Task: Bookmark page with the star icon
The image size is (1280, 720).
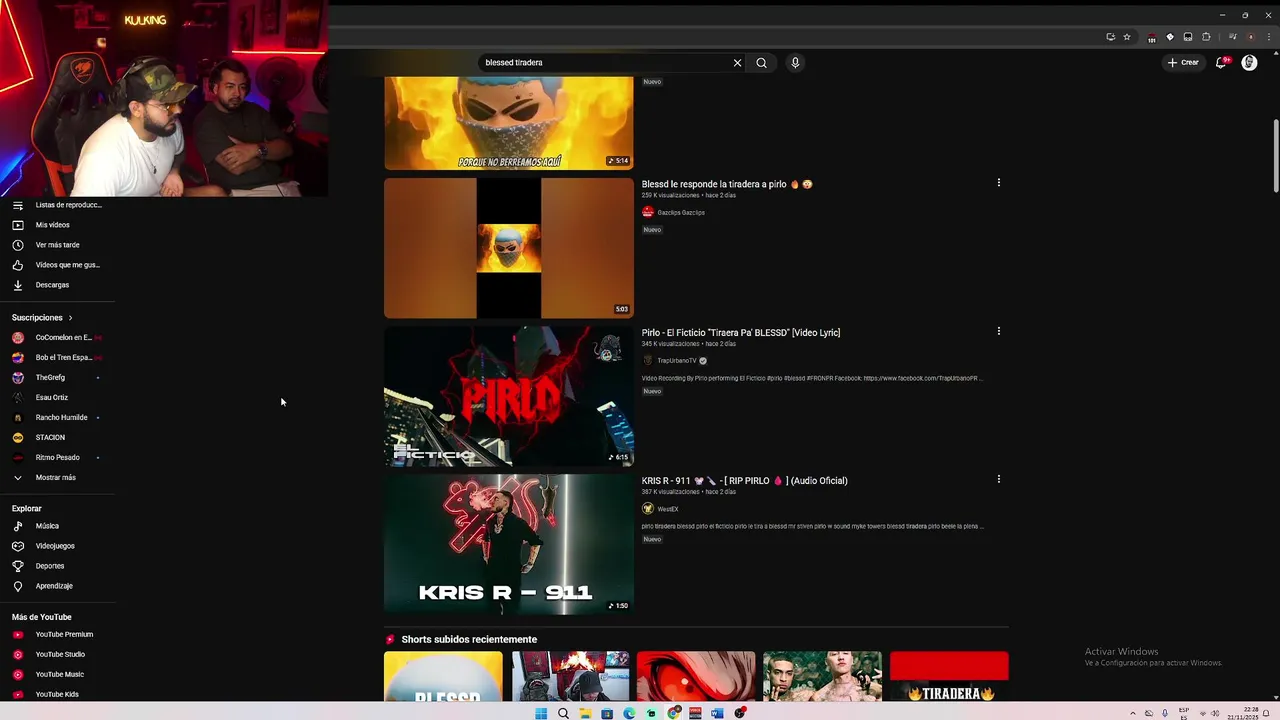Action: click(x=1127, y=37)
